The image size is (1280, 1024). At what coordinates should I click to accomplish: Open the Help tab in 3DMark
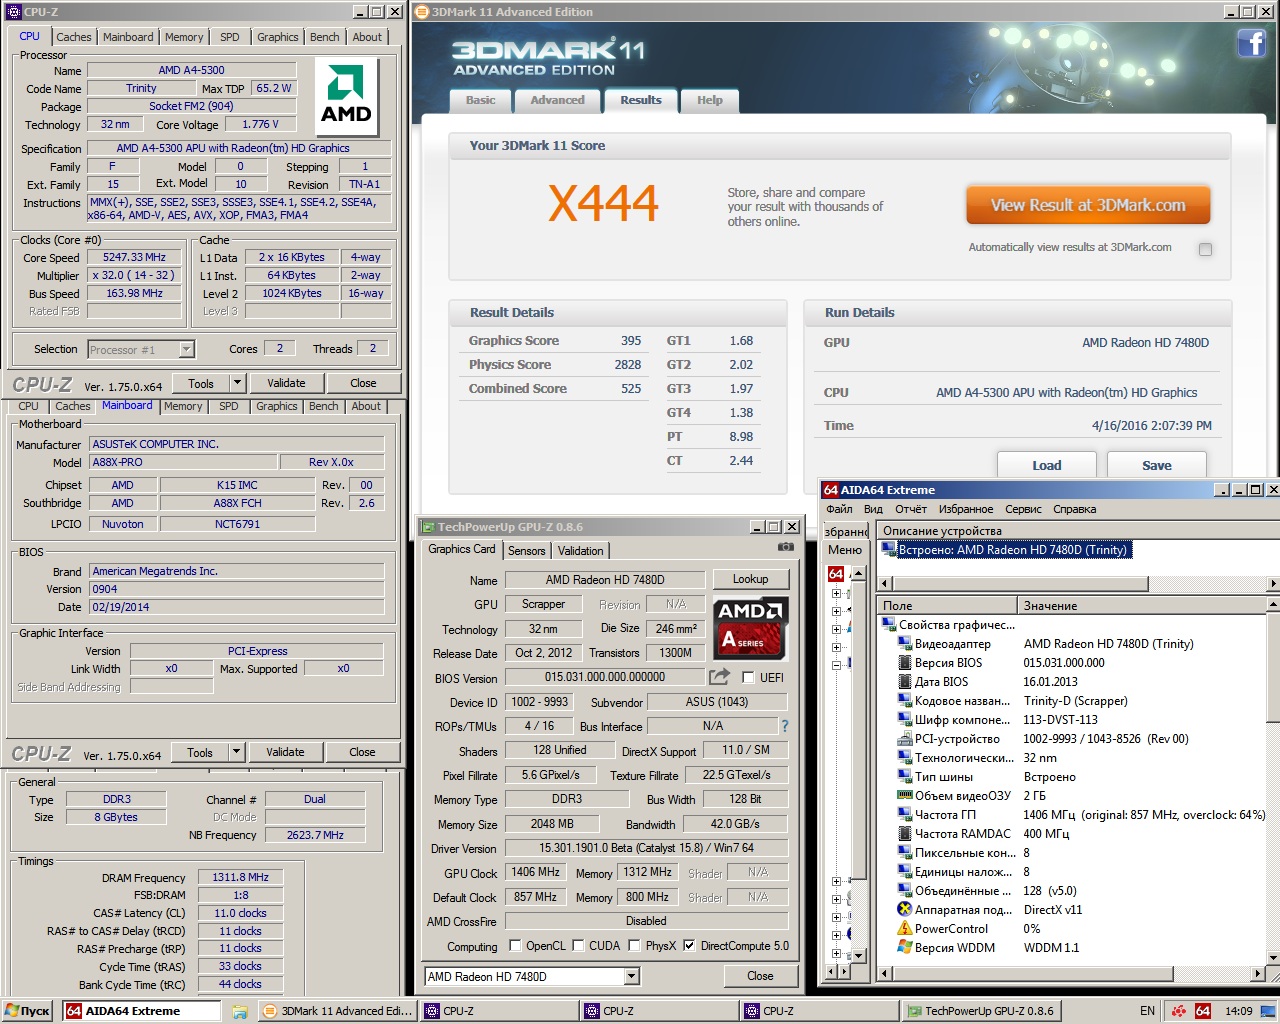710,100
